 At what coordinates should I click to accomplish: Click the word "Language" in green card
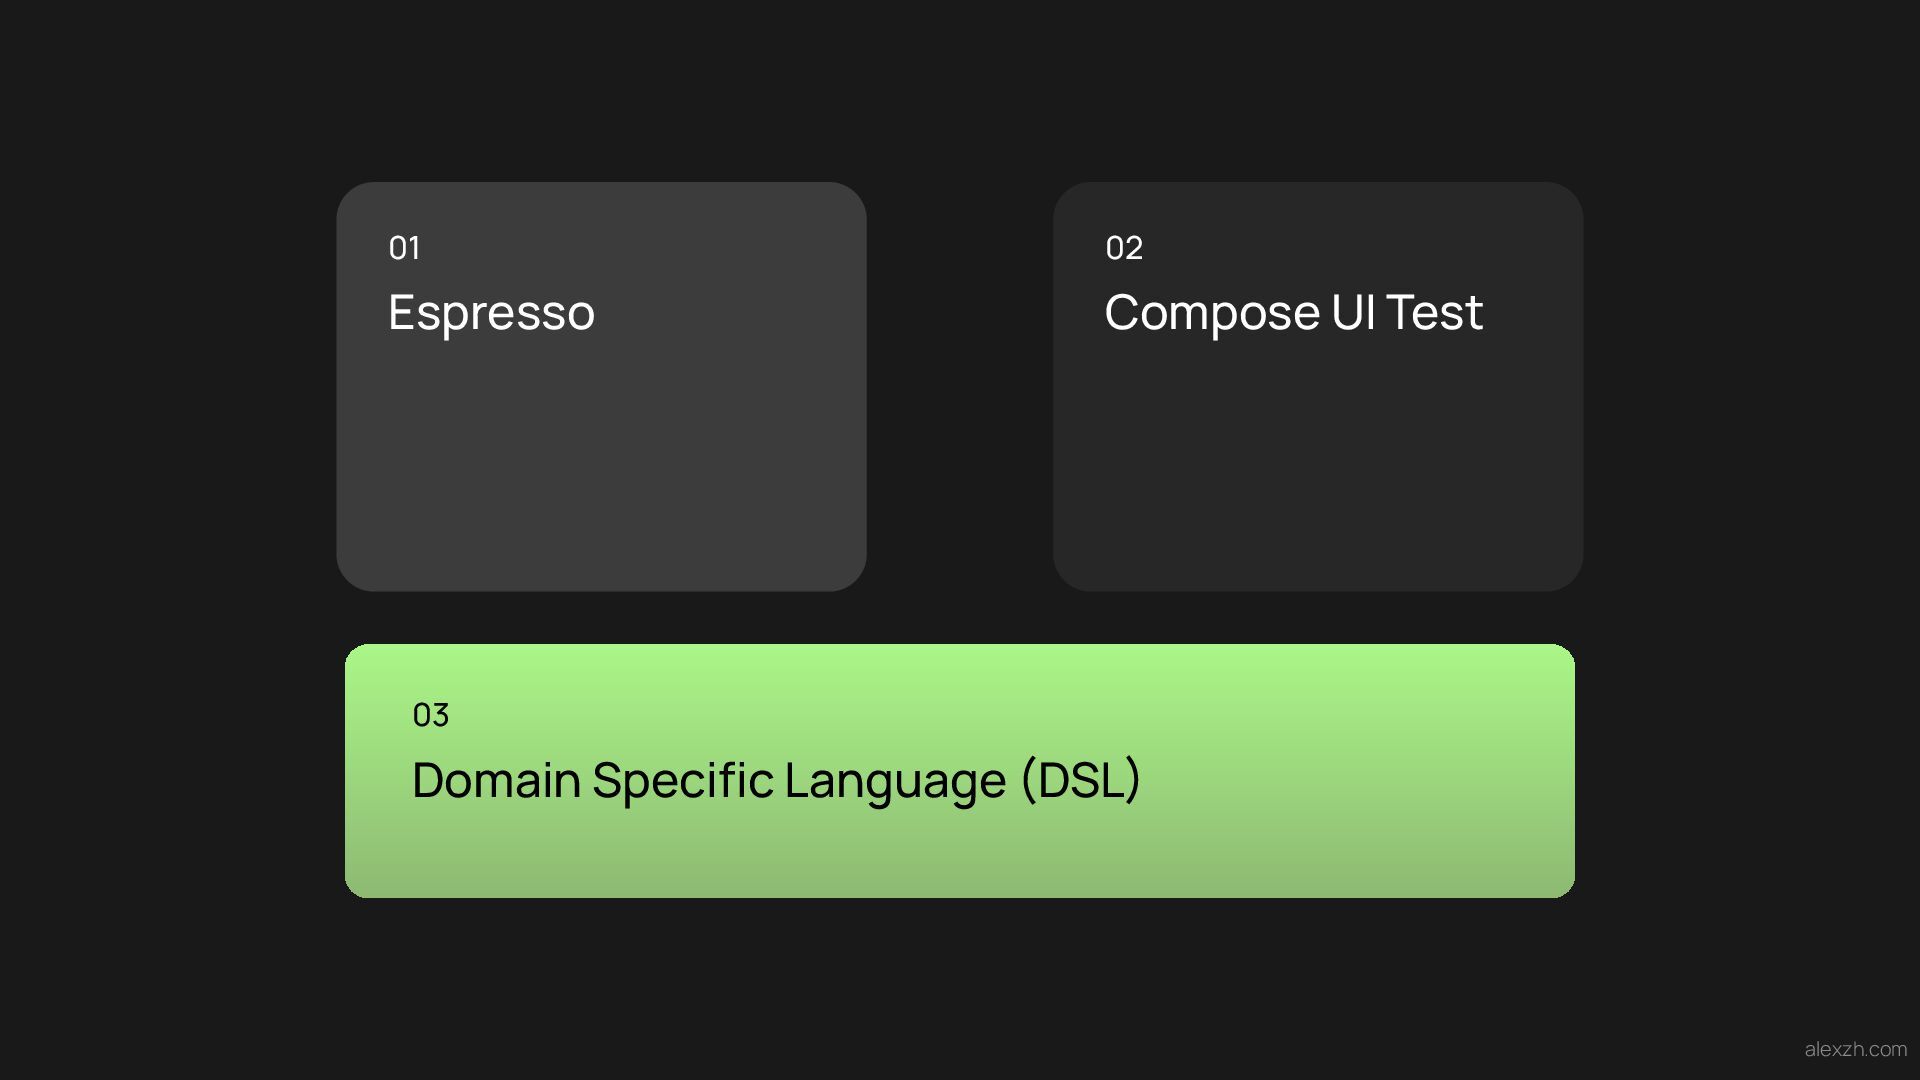[x=895, y=780]
